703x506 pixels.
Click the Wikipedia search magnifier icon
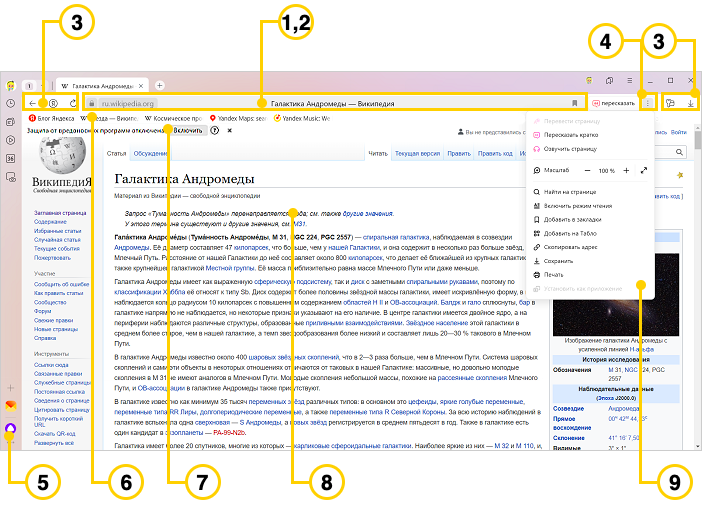679,152
